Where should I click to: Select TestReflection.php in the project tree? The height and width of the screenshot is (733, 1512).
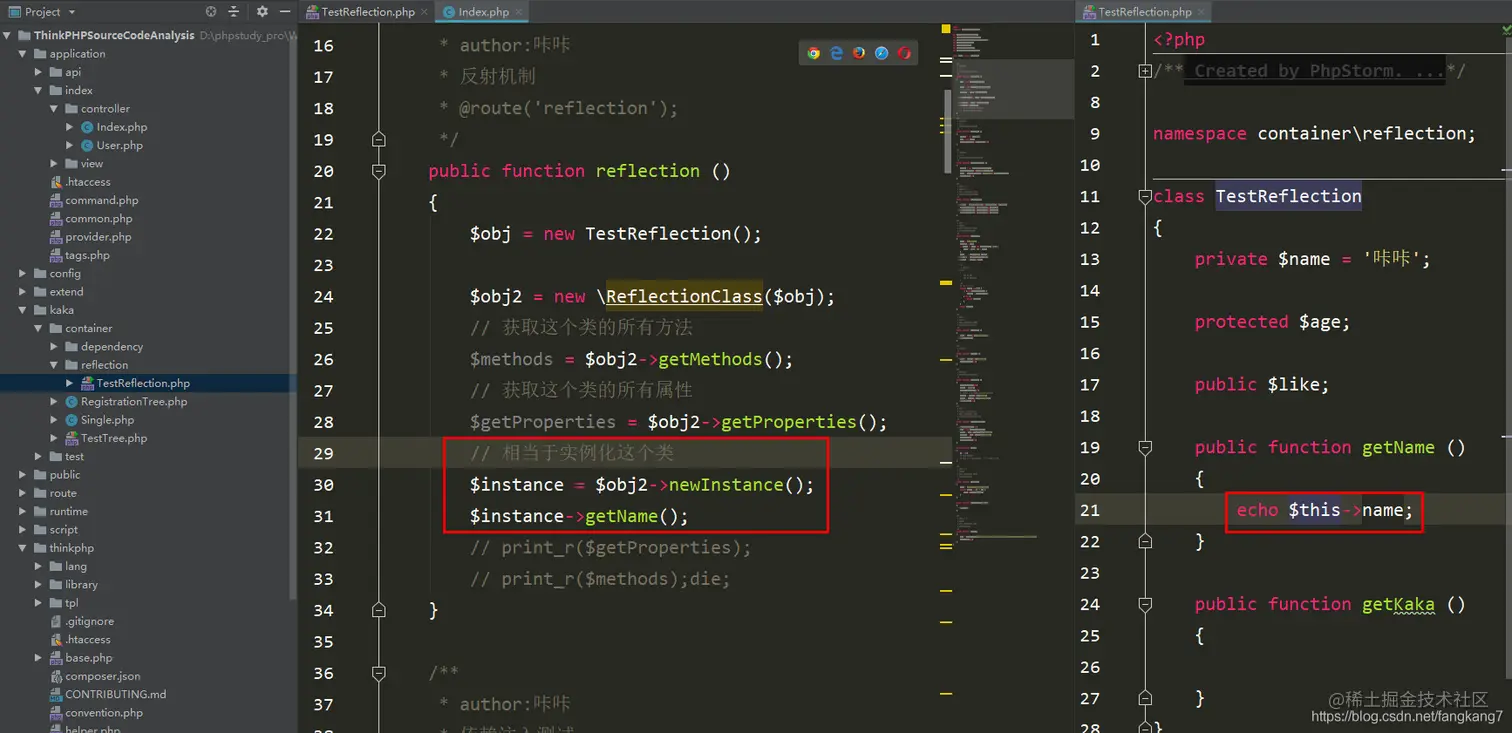143,383
